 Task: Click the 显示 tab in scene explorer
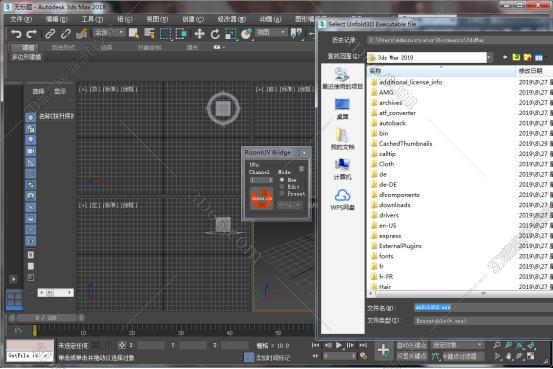coord(59,92)
